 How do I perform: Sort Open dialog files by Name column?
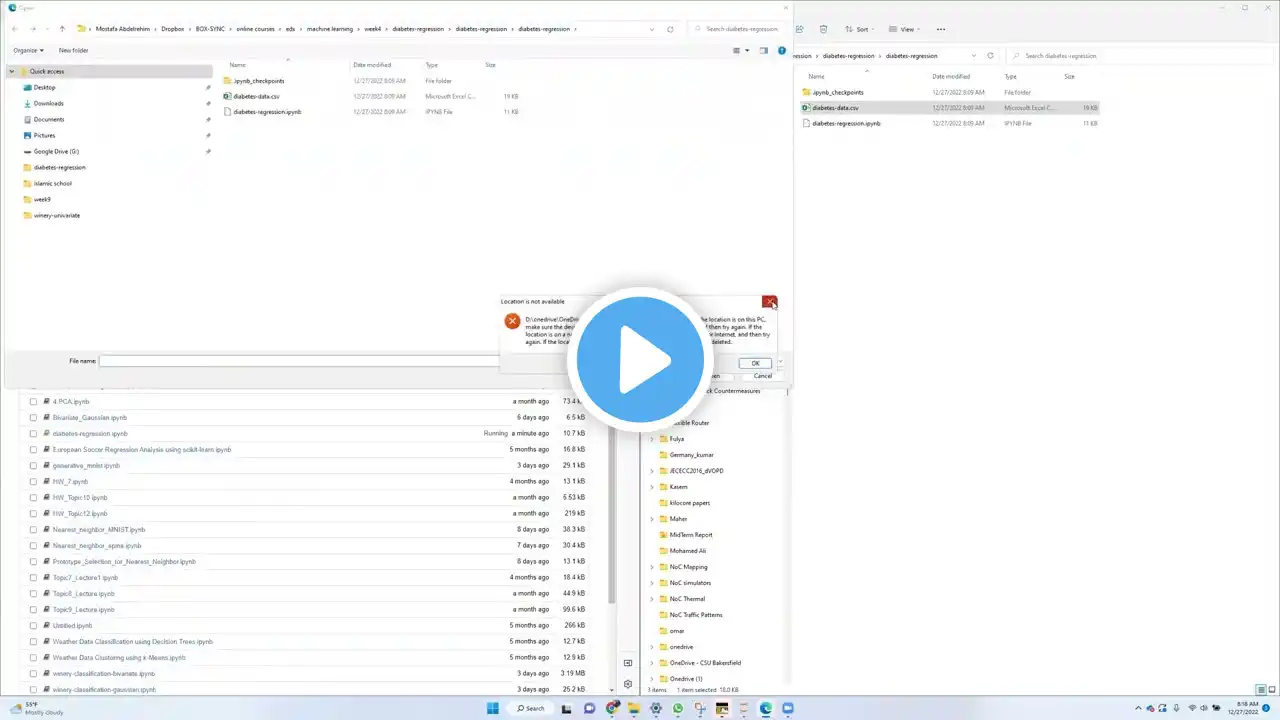point(238,65)
